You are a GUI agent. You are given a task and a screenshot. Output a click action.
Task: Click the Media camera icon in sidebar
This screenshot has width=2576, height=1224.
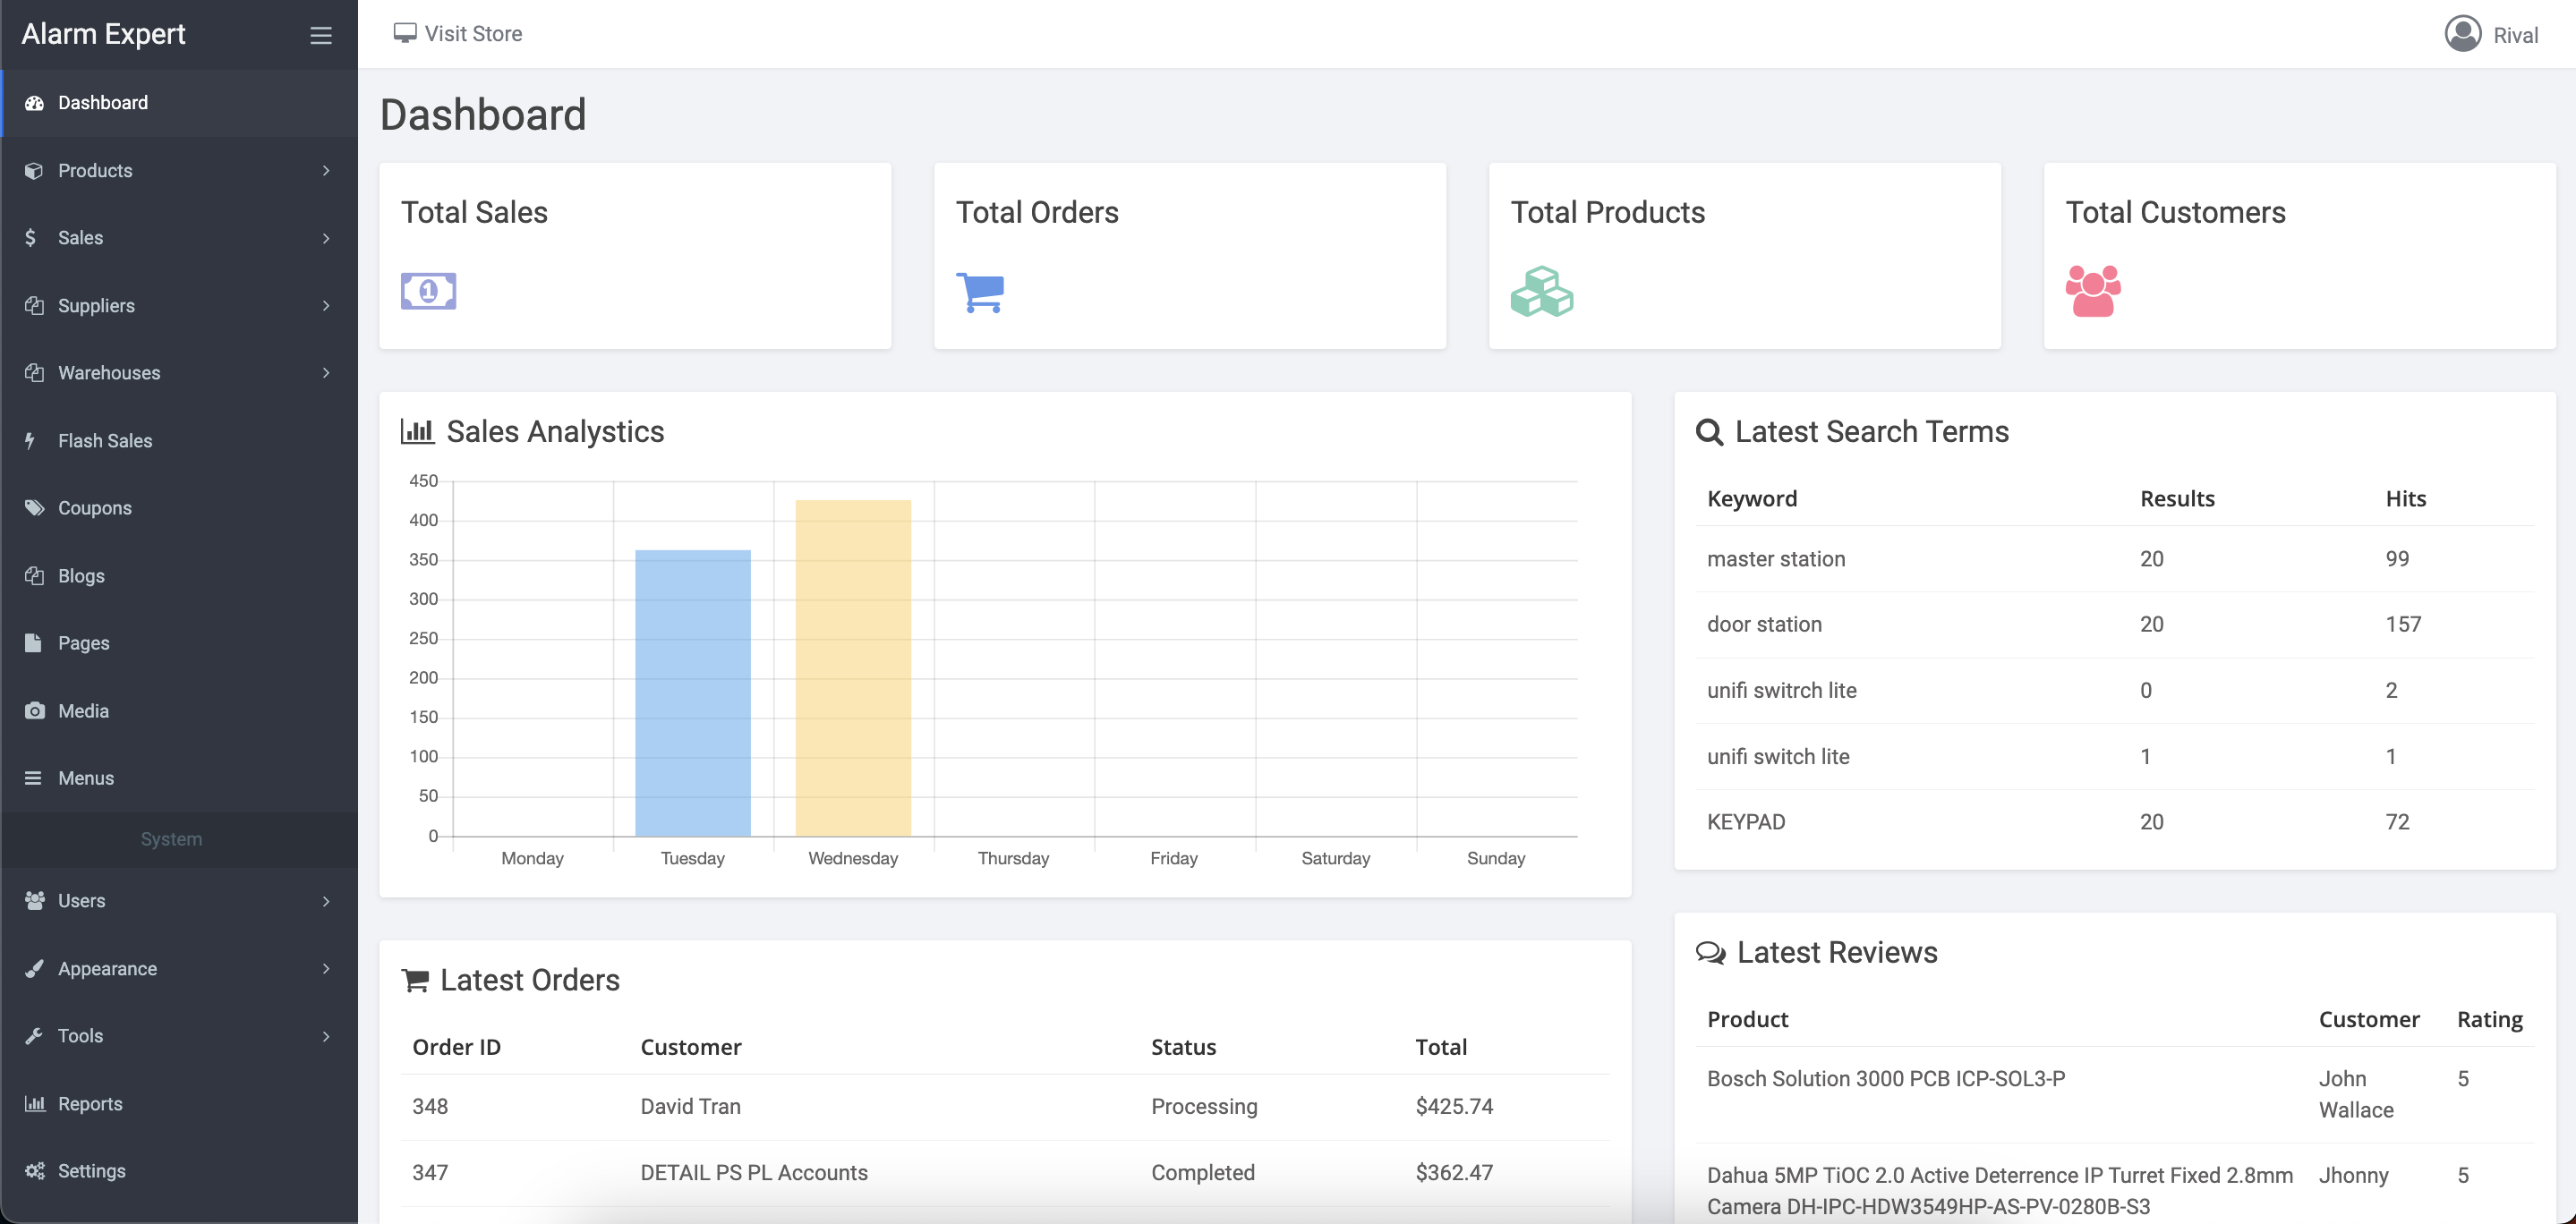click(35, 711)
